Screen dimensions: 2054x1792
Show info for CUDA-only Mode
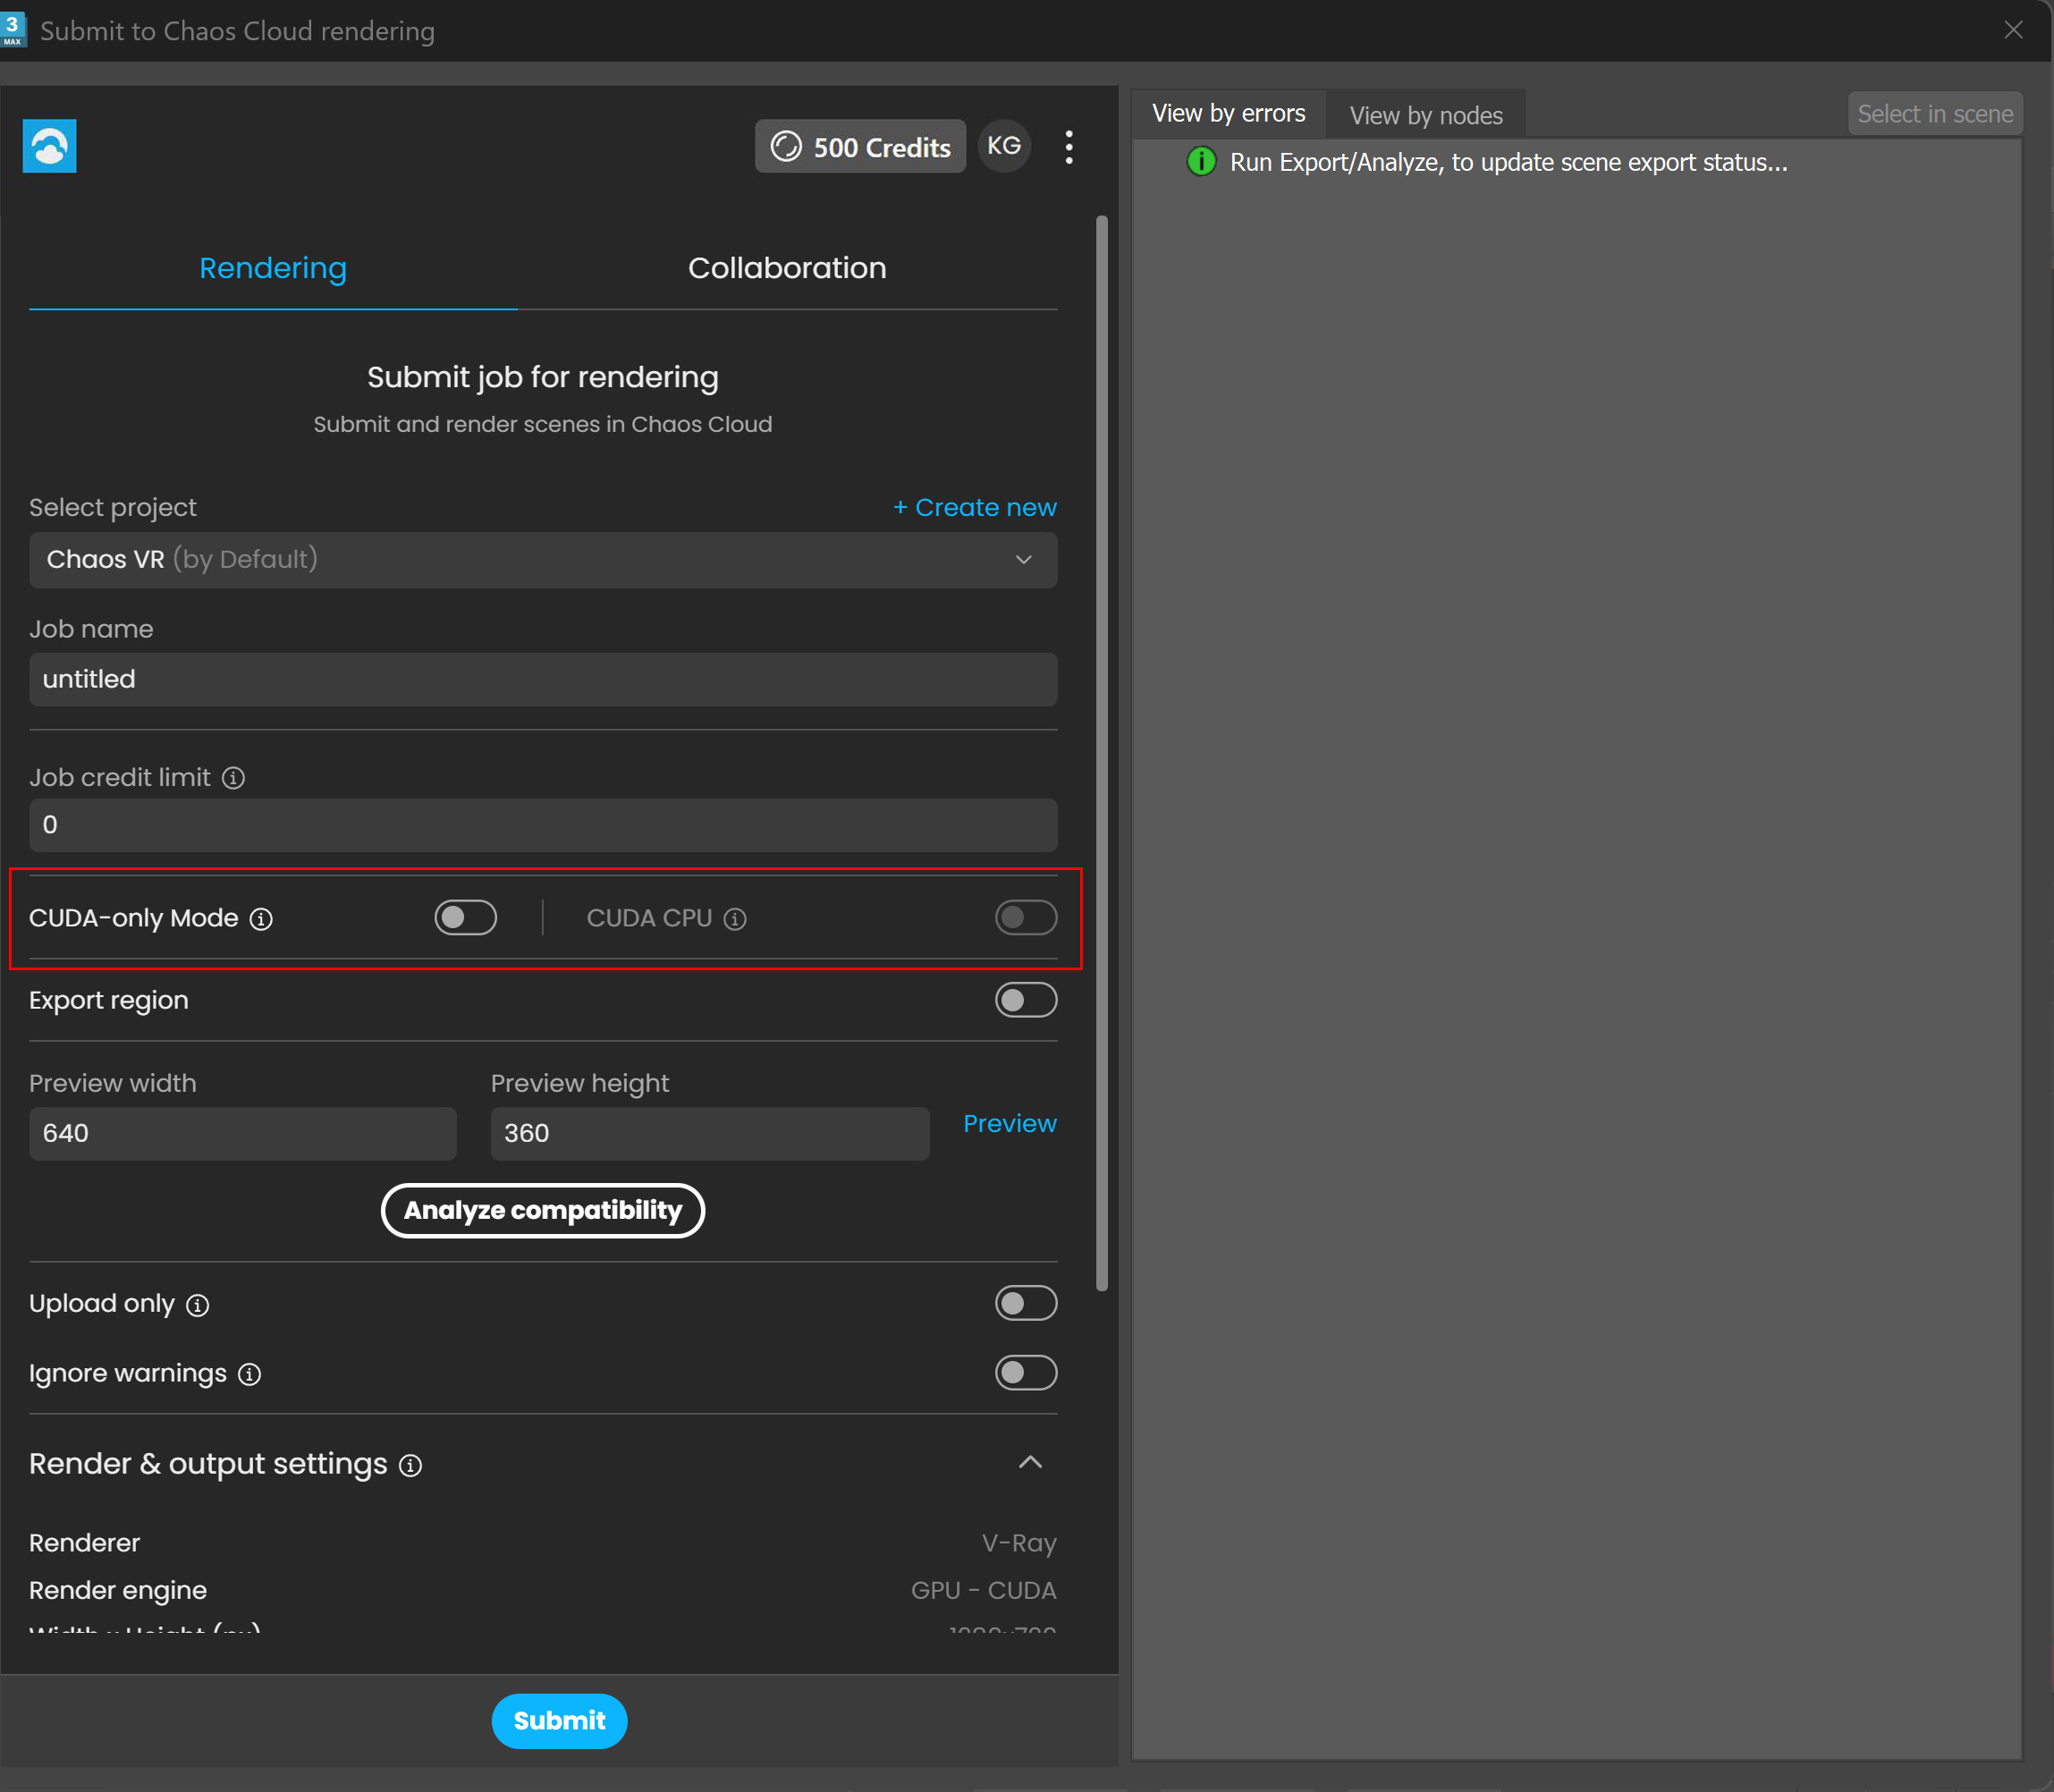tap(261, 919)
